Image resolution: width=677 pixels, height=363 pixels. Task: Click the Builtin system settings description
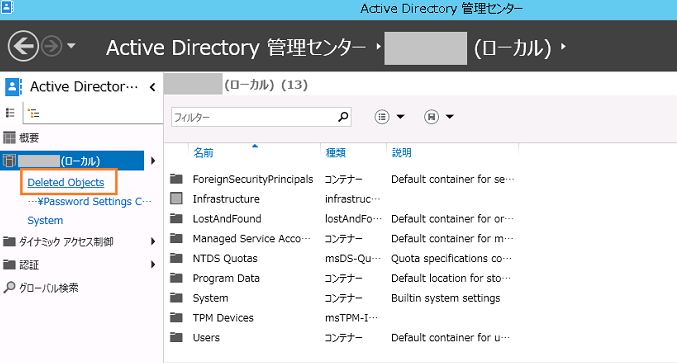point(446,298)
